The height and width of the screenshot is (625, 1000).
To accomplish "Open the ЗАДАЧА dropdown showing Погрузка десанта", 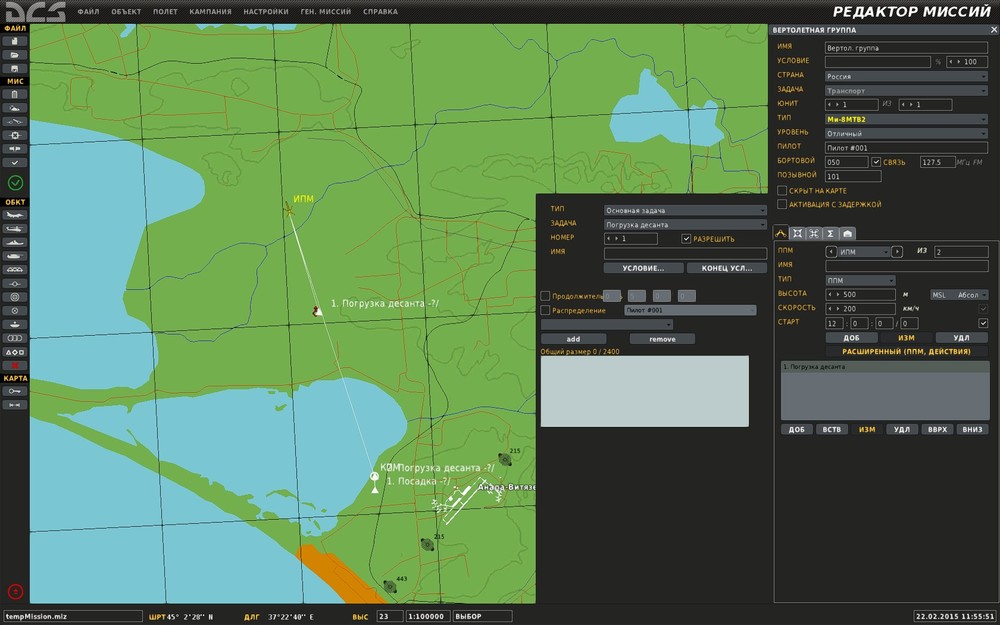I will 685,225.
